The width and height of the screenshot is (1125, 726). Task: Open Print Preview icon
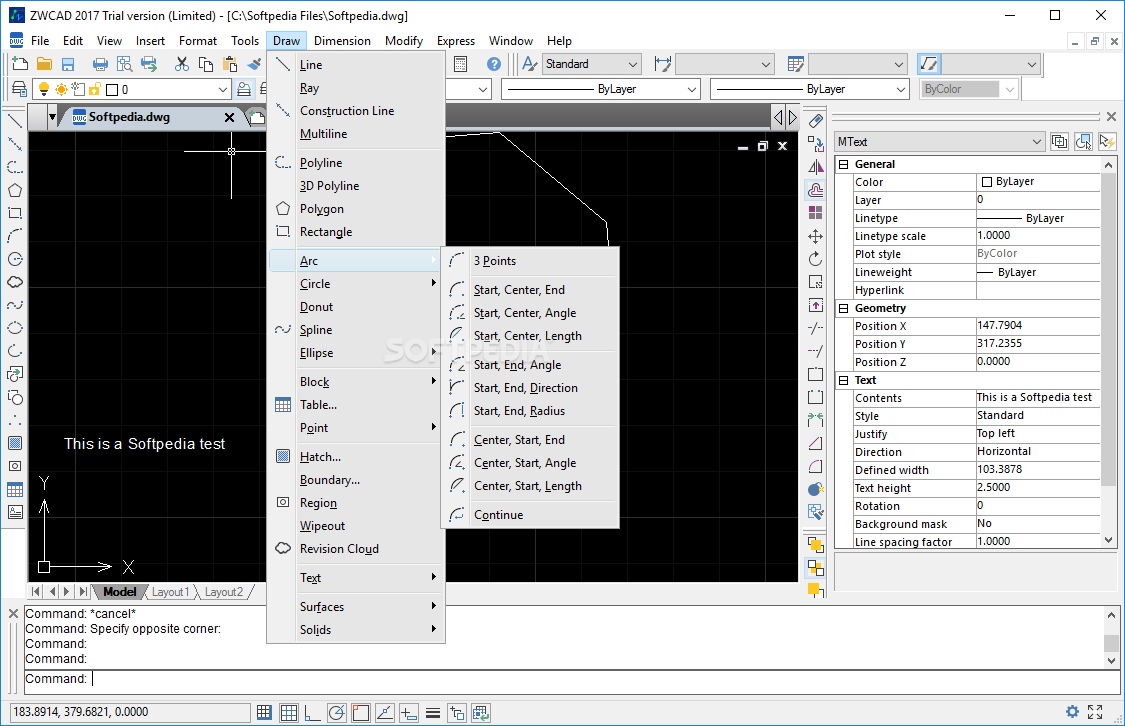pos(125,64)
